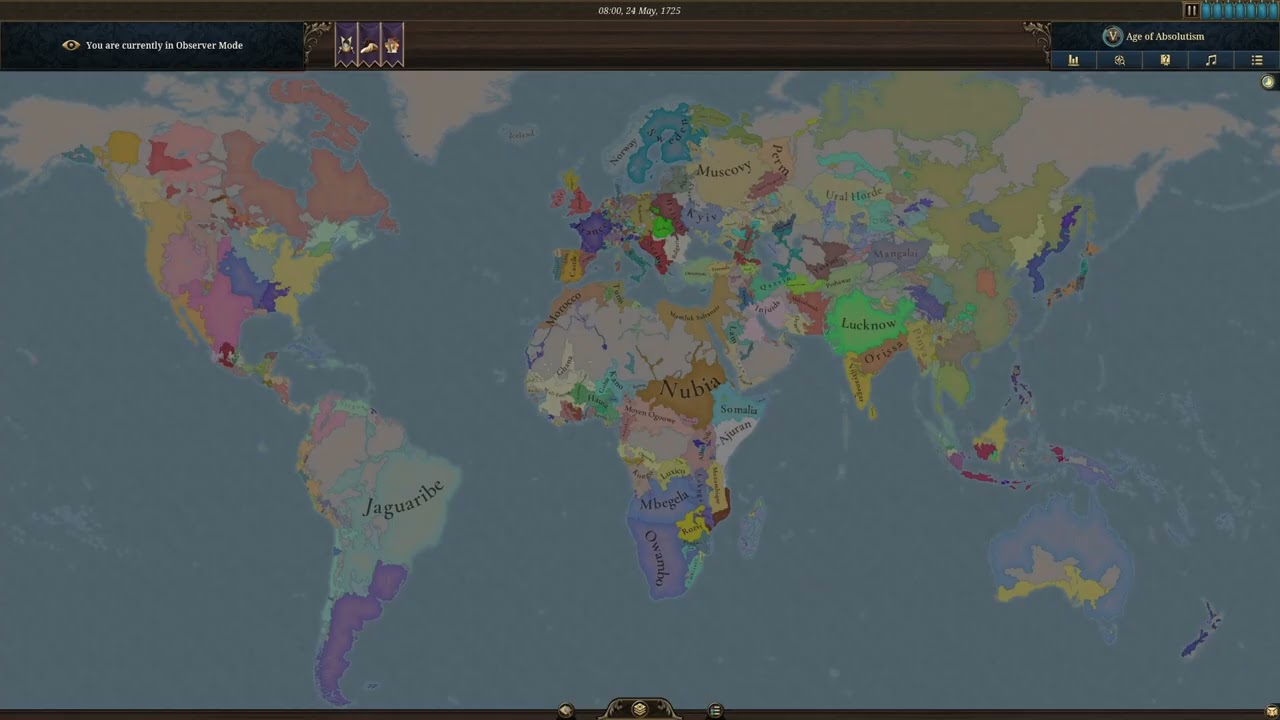The width and height of the screenshot is (1280, 720).
Task: Select Morocco on the map
Action: [x=563, y=308]
